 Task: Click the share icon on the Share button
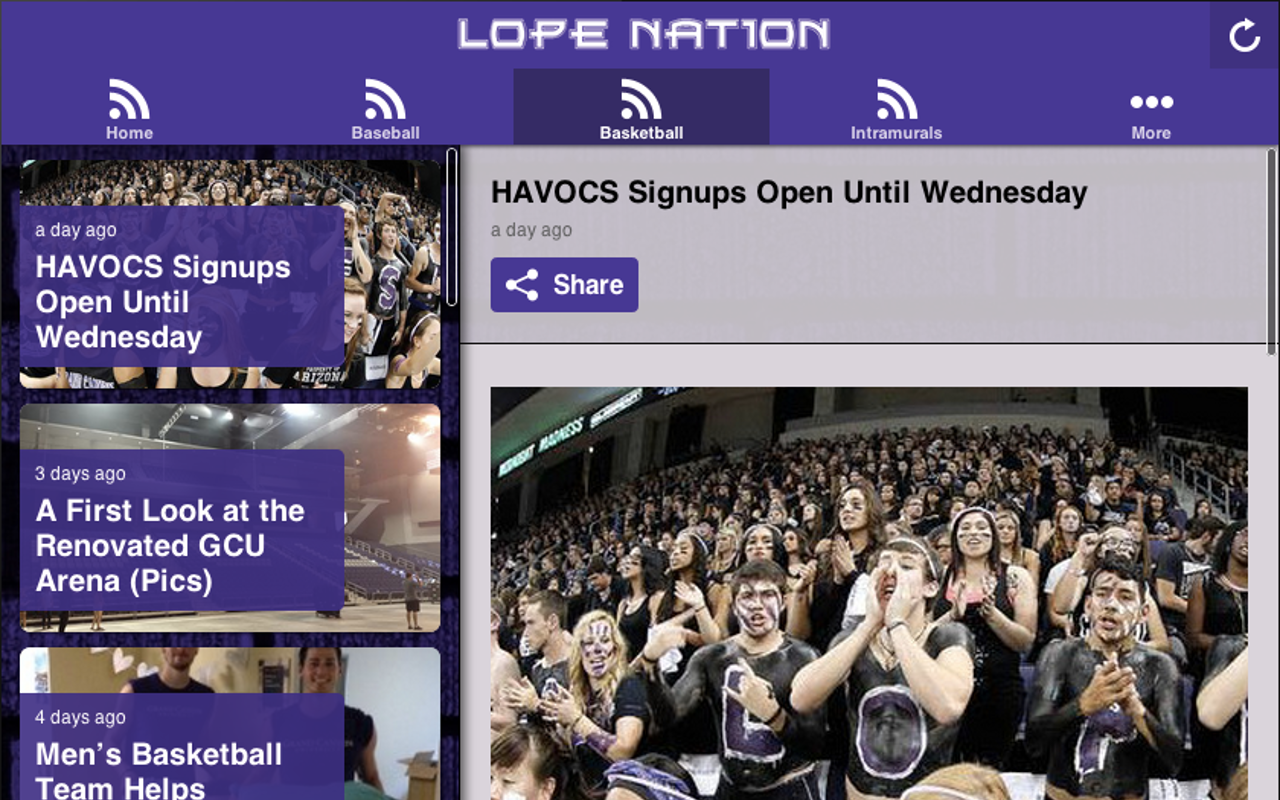522,285
